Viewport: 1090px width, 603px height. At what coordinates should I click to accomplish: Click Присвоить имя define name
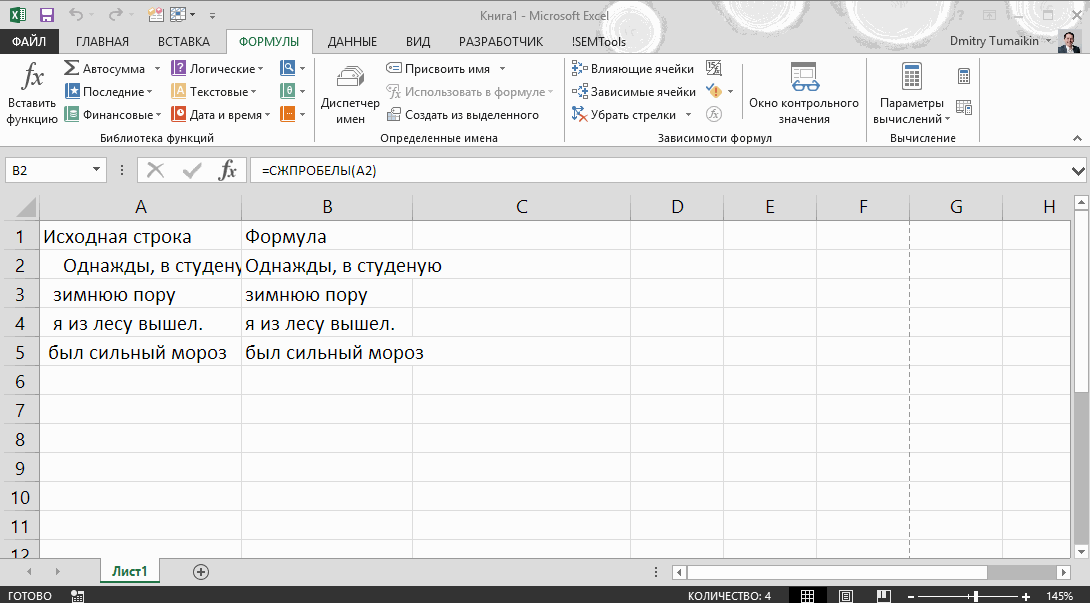click(439, 68)
